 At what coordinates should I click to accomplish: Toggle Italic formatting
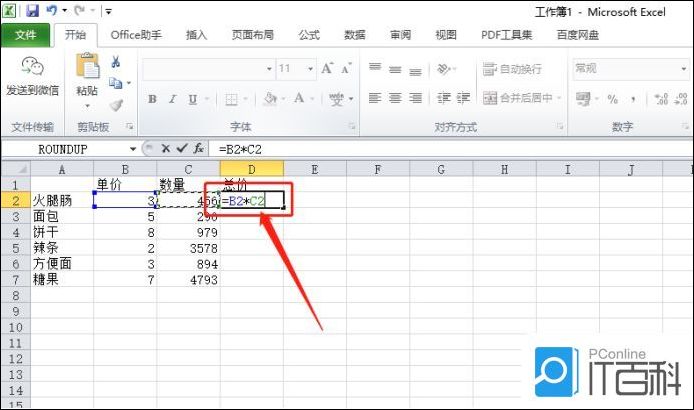tap(173, 99)
